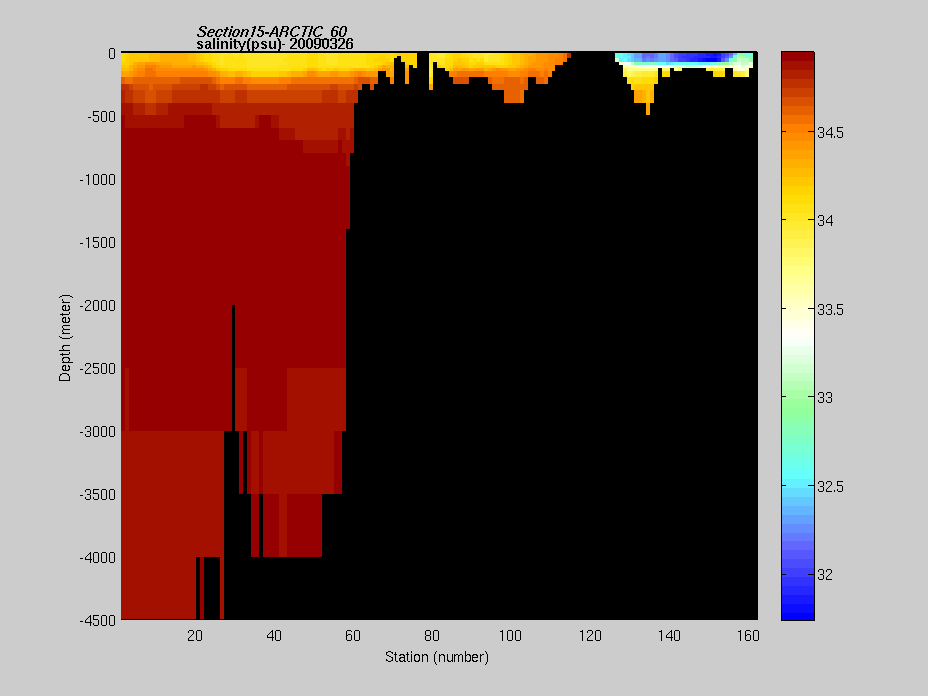This screenshot has height=696, width=928.
Task: Click station tick label '60'
Action: pyautogui.click(x=353, y=636)
